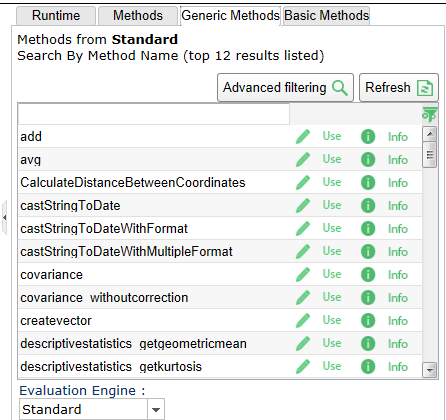Screen dimensions: 446x420
Task: Click the method name search field
Action: click(x=154, y=114)
